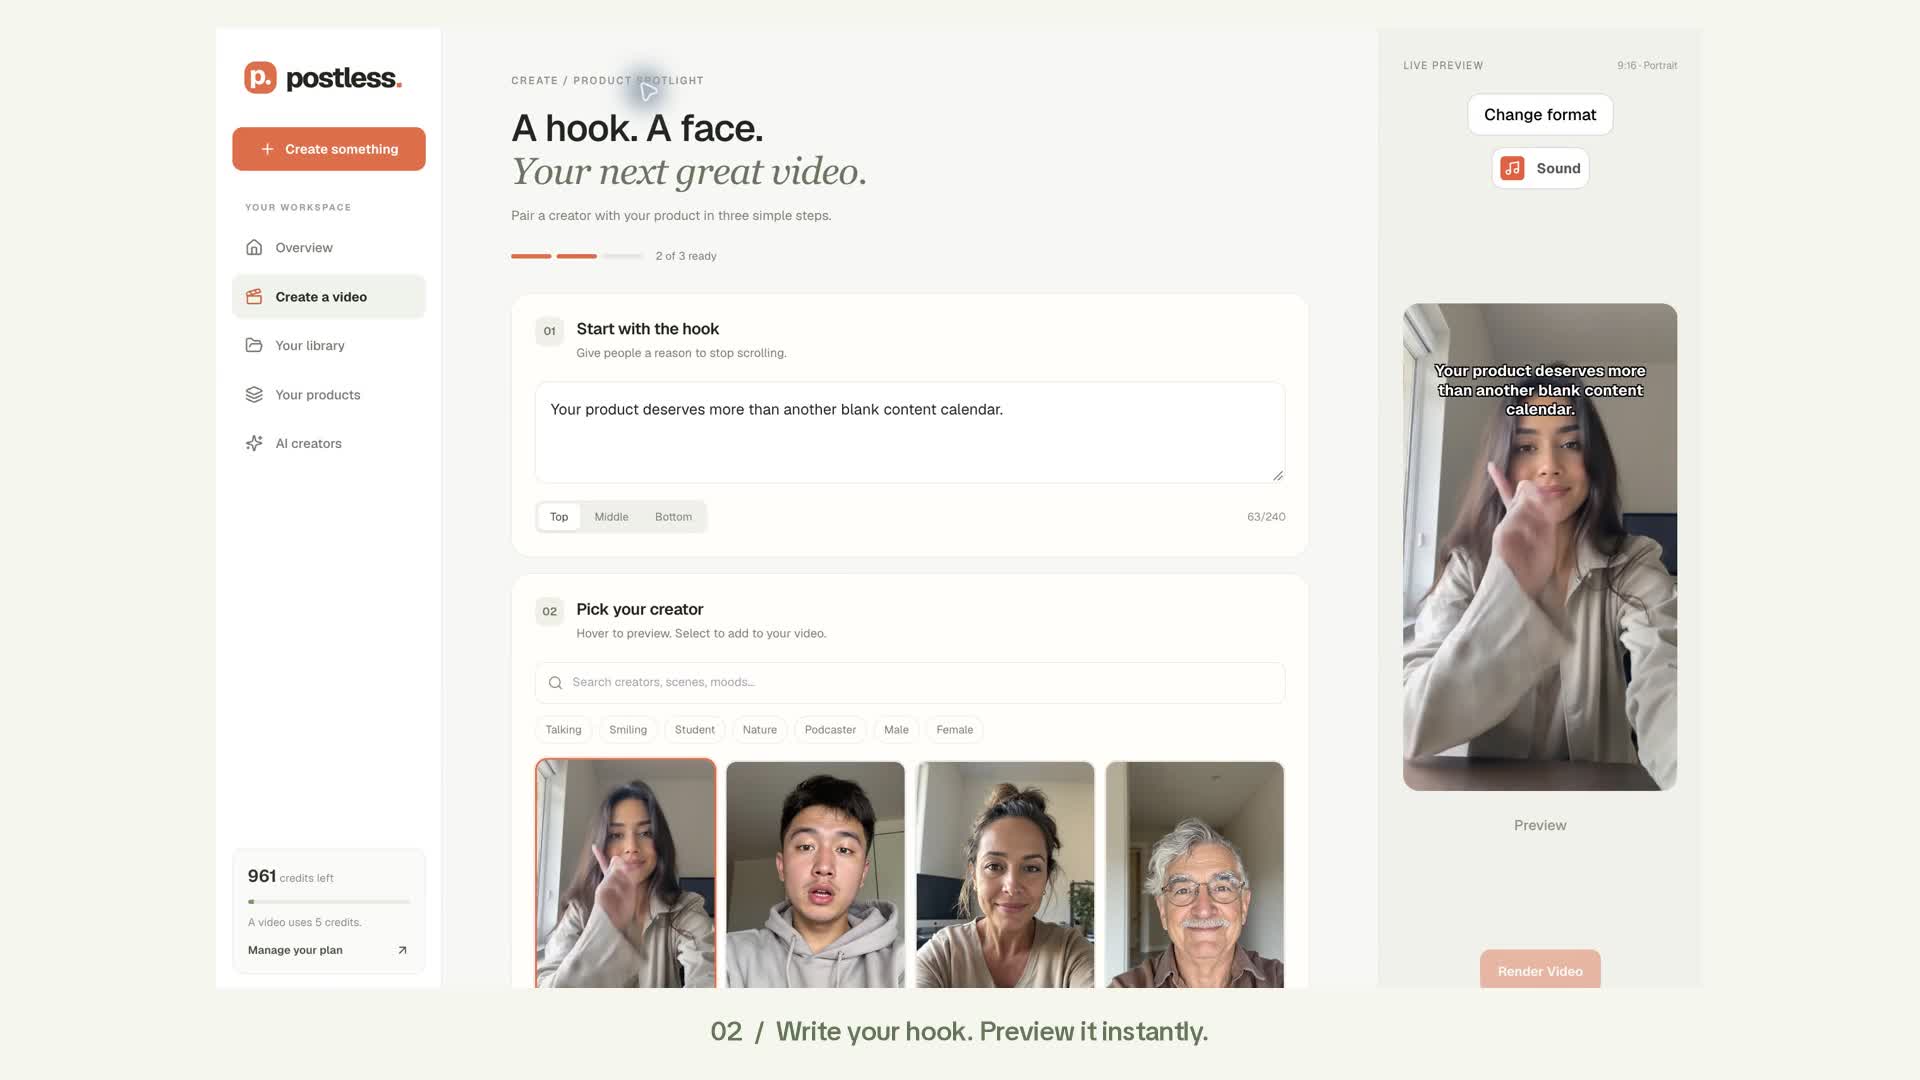Click the Create something button

(329, 149)
